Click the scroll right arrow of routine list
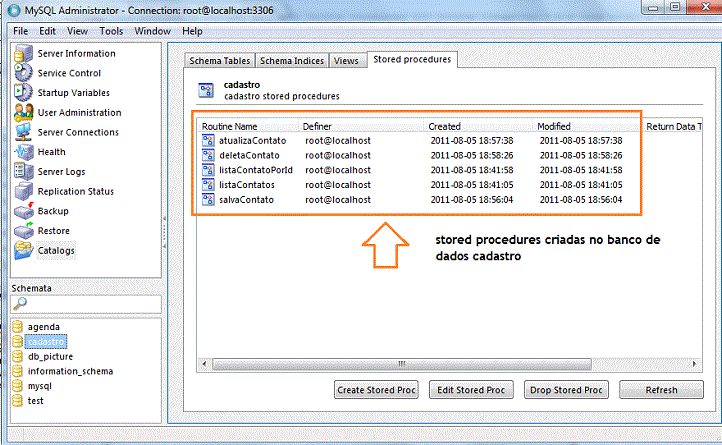This screenshot has height=445, width=722. point(694,364)
